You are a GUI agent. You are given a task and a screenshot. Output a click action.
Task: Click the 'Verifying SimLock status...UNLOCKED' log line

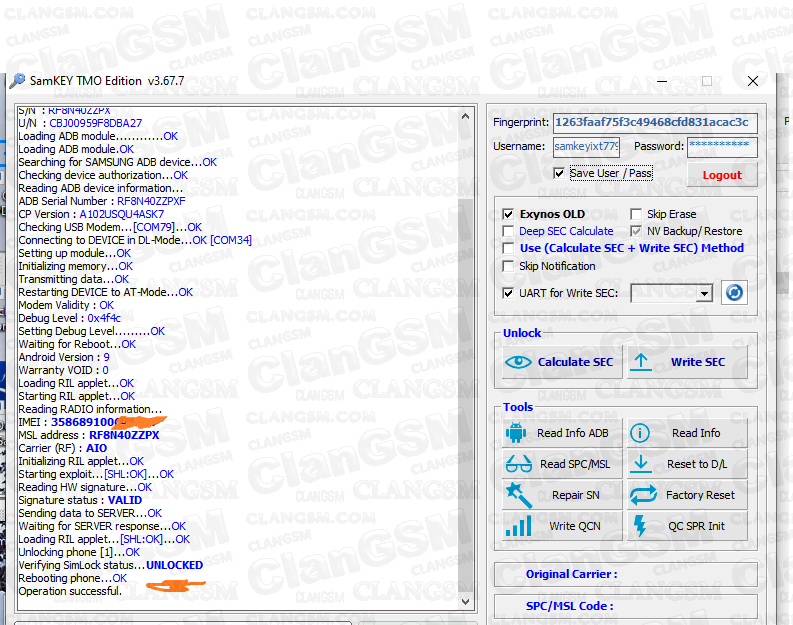111,565
